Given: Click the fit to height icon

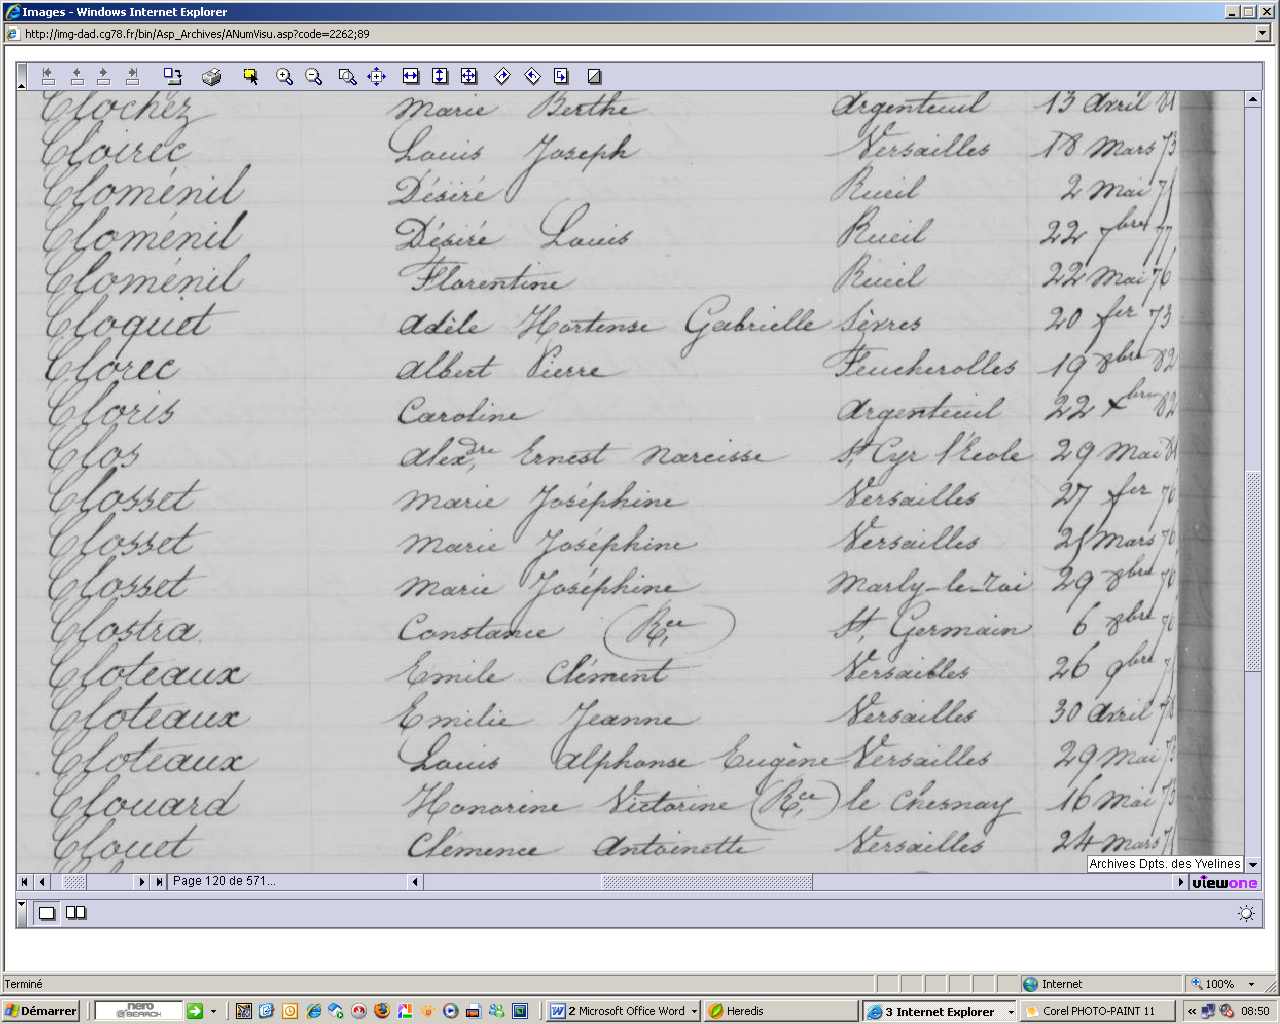Looking at the screenshot, I should (440, 77).
